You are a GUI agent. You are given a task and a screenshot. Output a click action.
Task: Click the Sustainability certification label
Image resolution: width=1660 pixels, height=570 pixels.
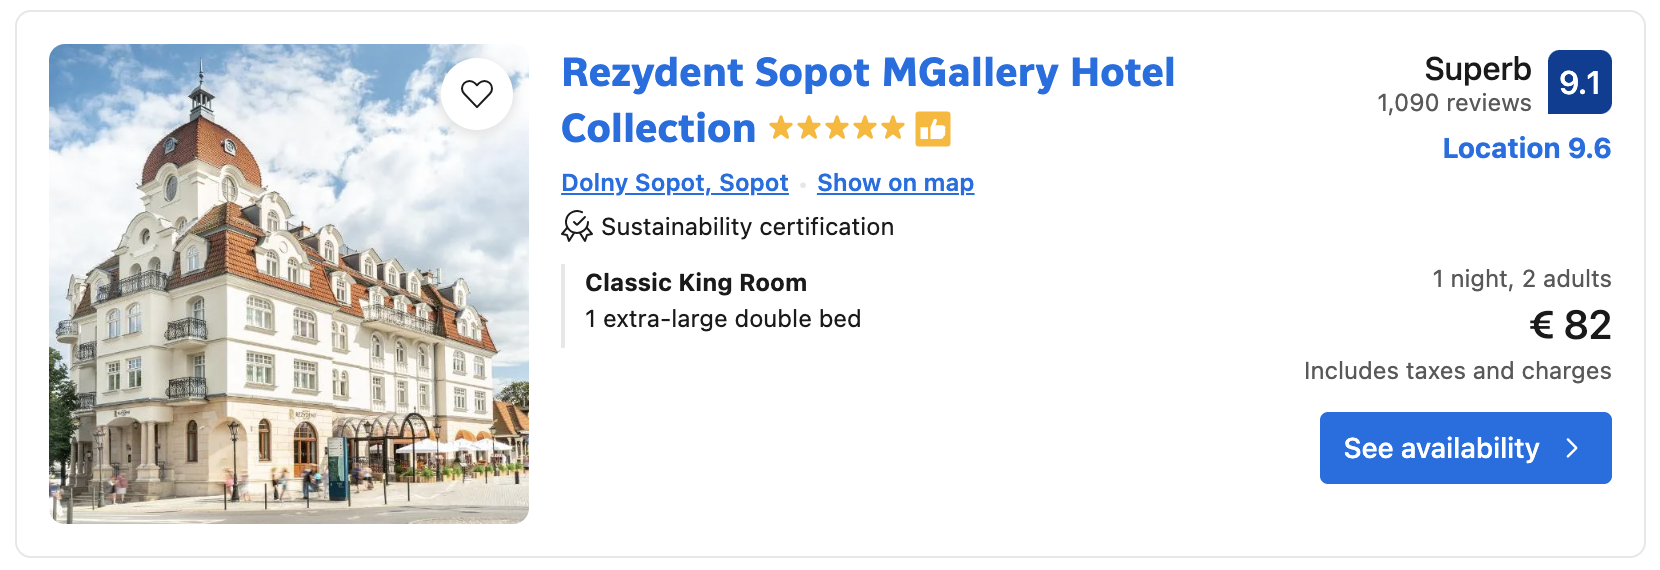pyautogui.click(x=747, y=227)
